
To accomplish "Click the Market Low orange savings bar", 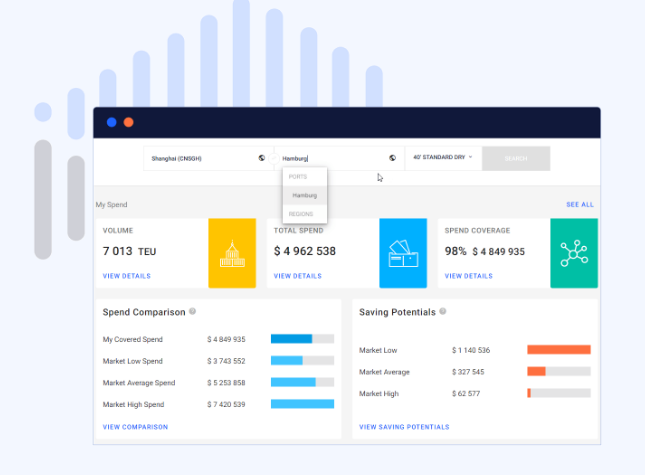I will coord(559,350).
